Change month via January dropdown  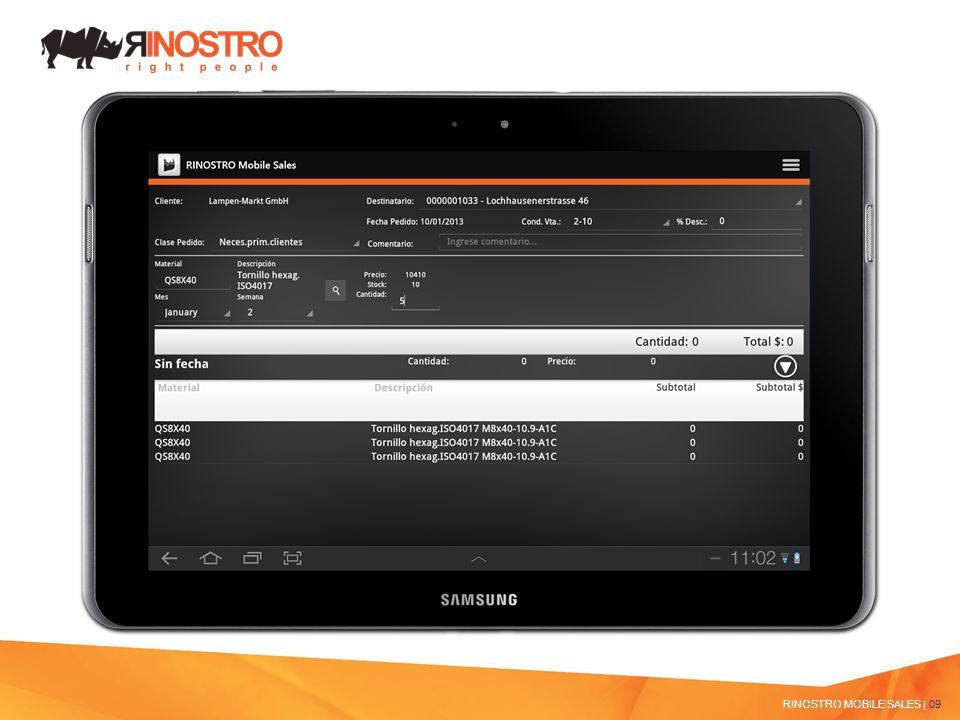pos(195,312)
